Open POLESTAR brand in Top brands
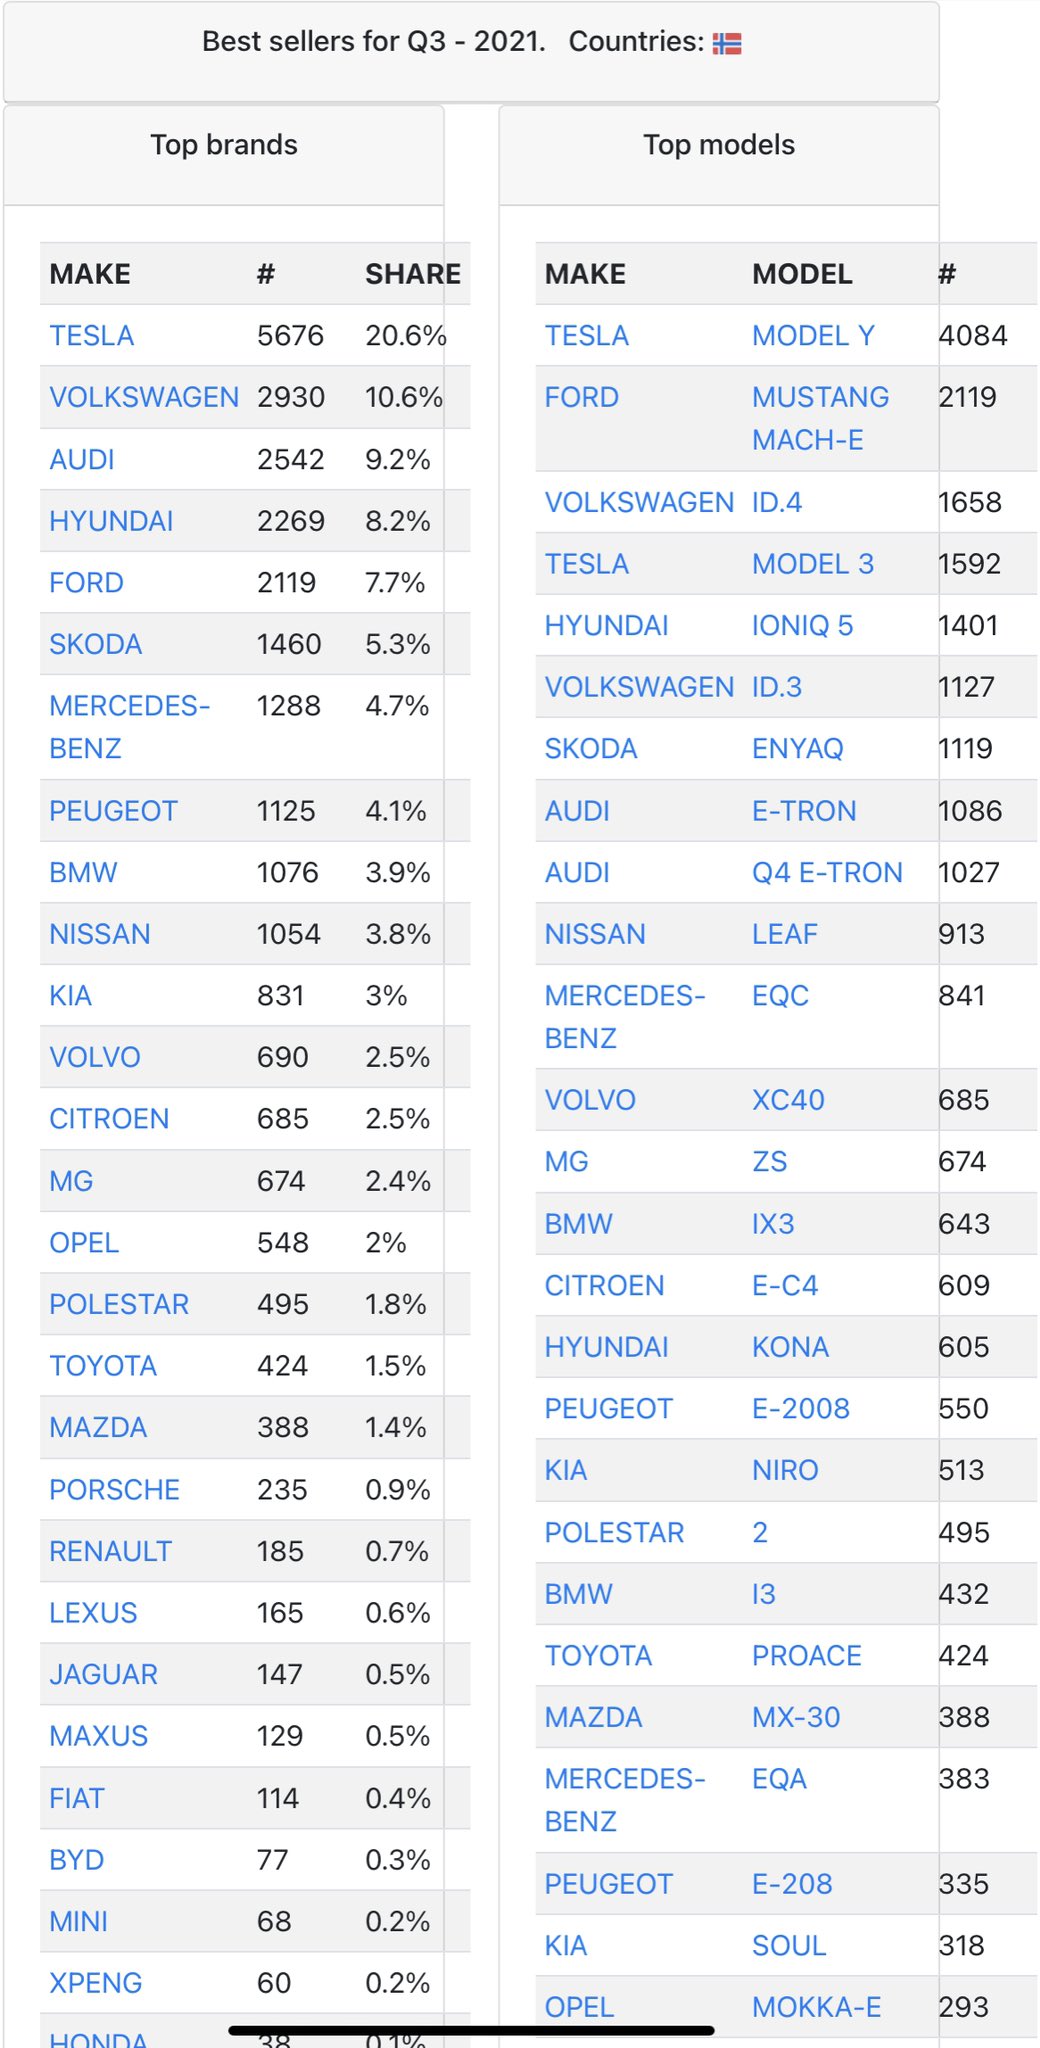1040x2048 pixels. point(119,1304)
